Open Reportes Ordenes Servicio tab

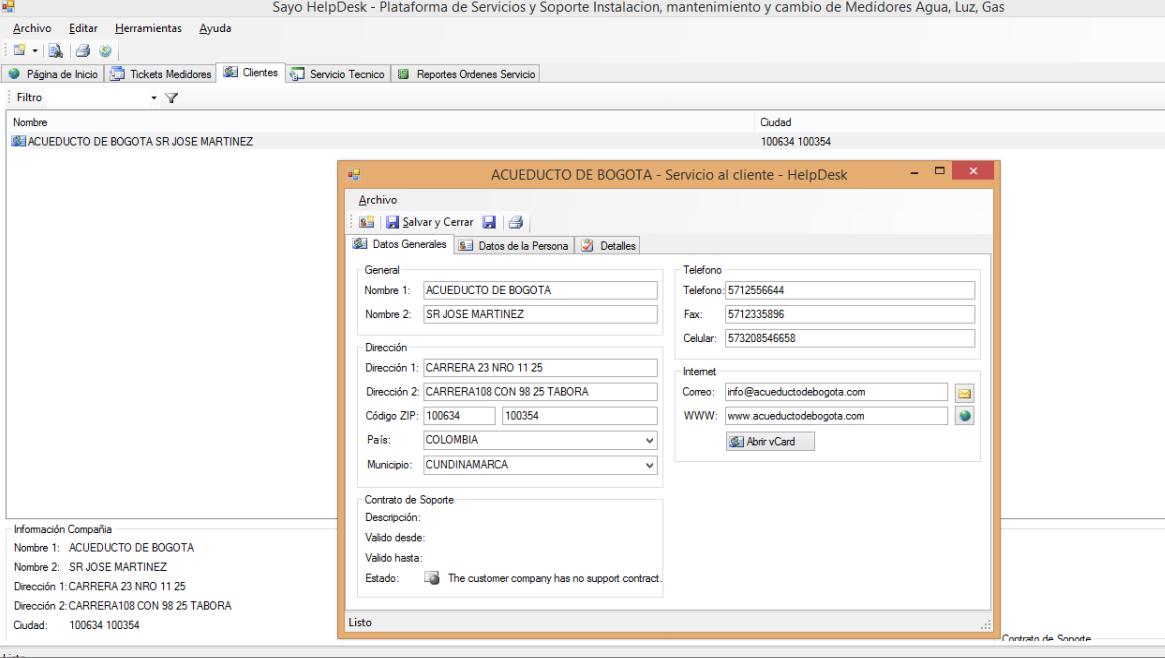(x=467, y=74)
